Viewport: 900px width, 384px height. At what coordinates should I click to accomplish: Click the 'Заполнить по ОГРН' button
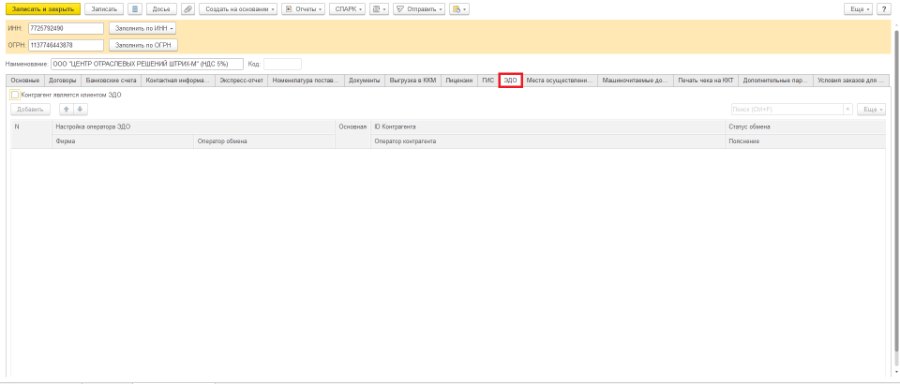tap(143, 45)
